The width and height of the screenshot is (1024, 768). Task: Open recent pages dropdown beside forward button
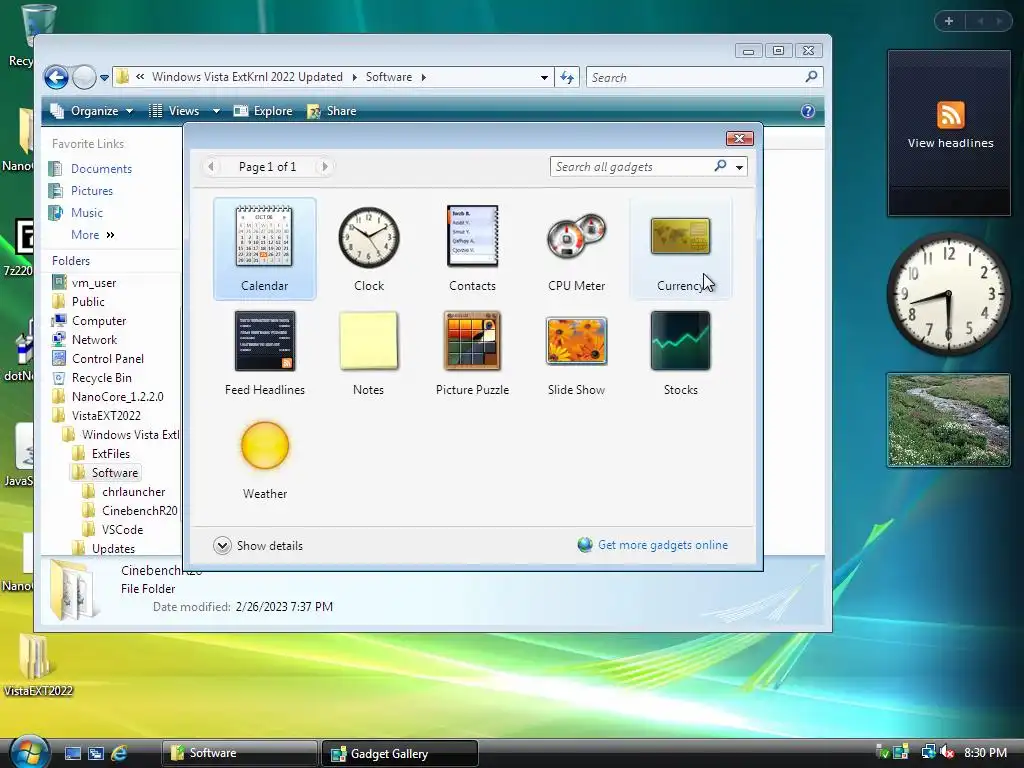click(104, 78)
